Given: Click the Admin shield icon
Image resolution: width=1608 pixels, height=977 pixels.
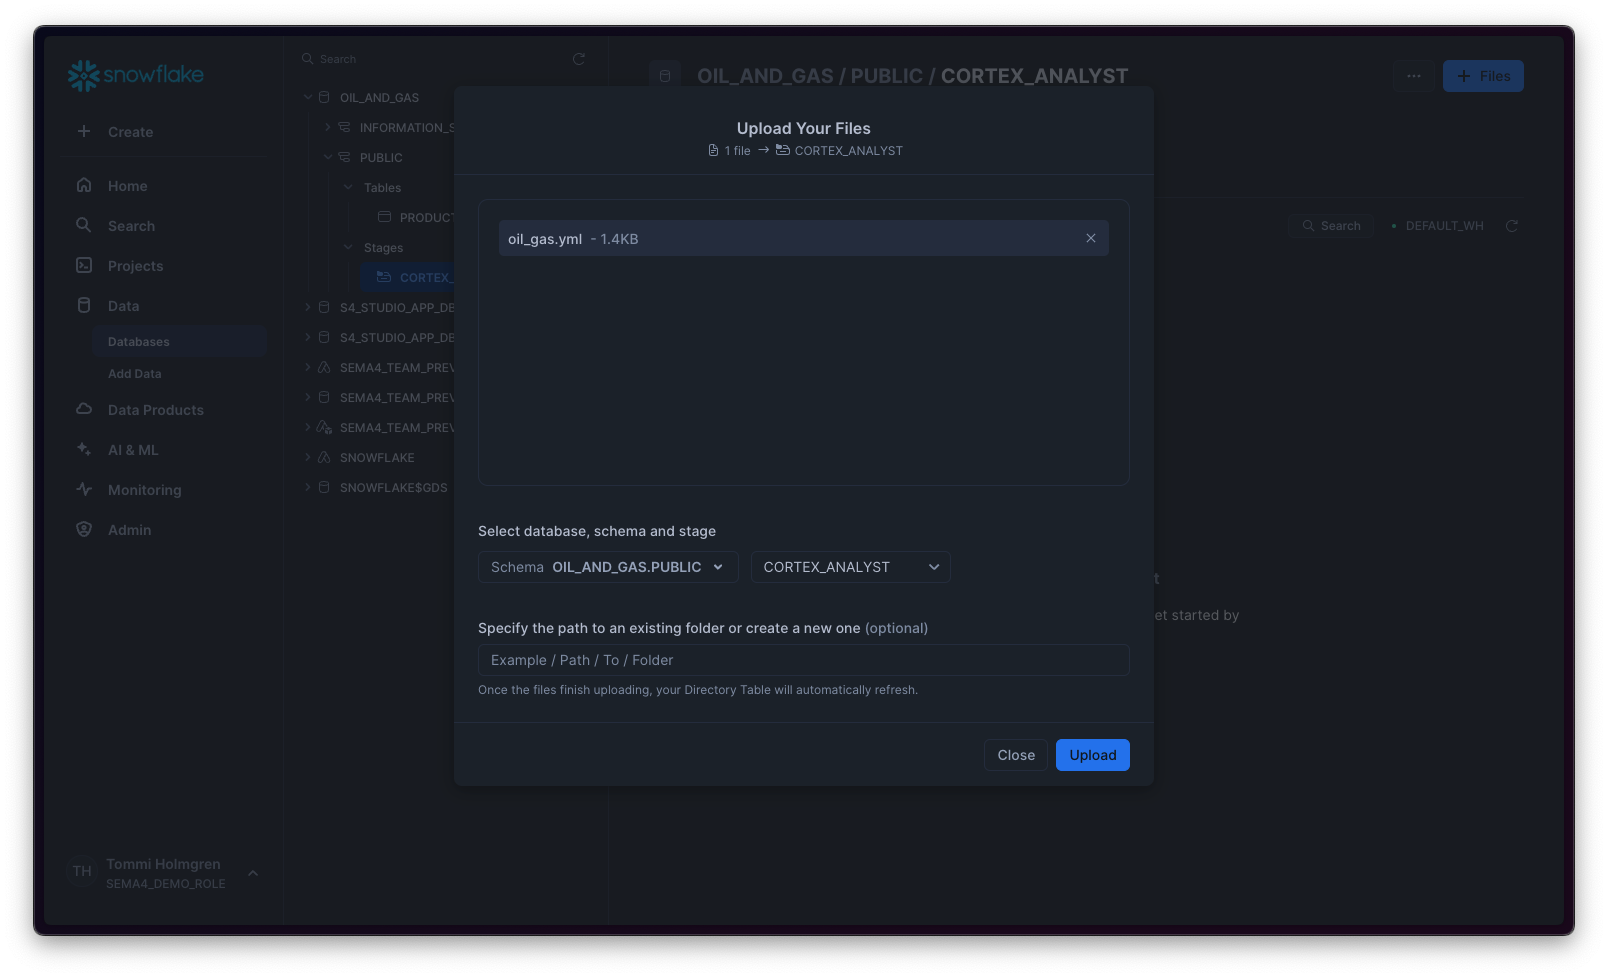Looking at the screenshot, I should [84, 529].
